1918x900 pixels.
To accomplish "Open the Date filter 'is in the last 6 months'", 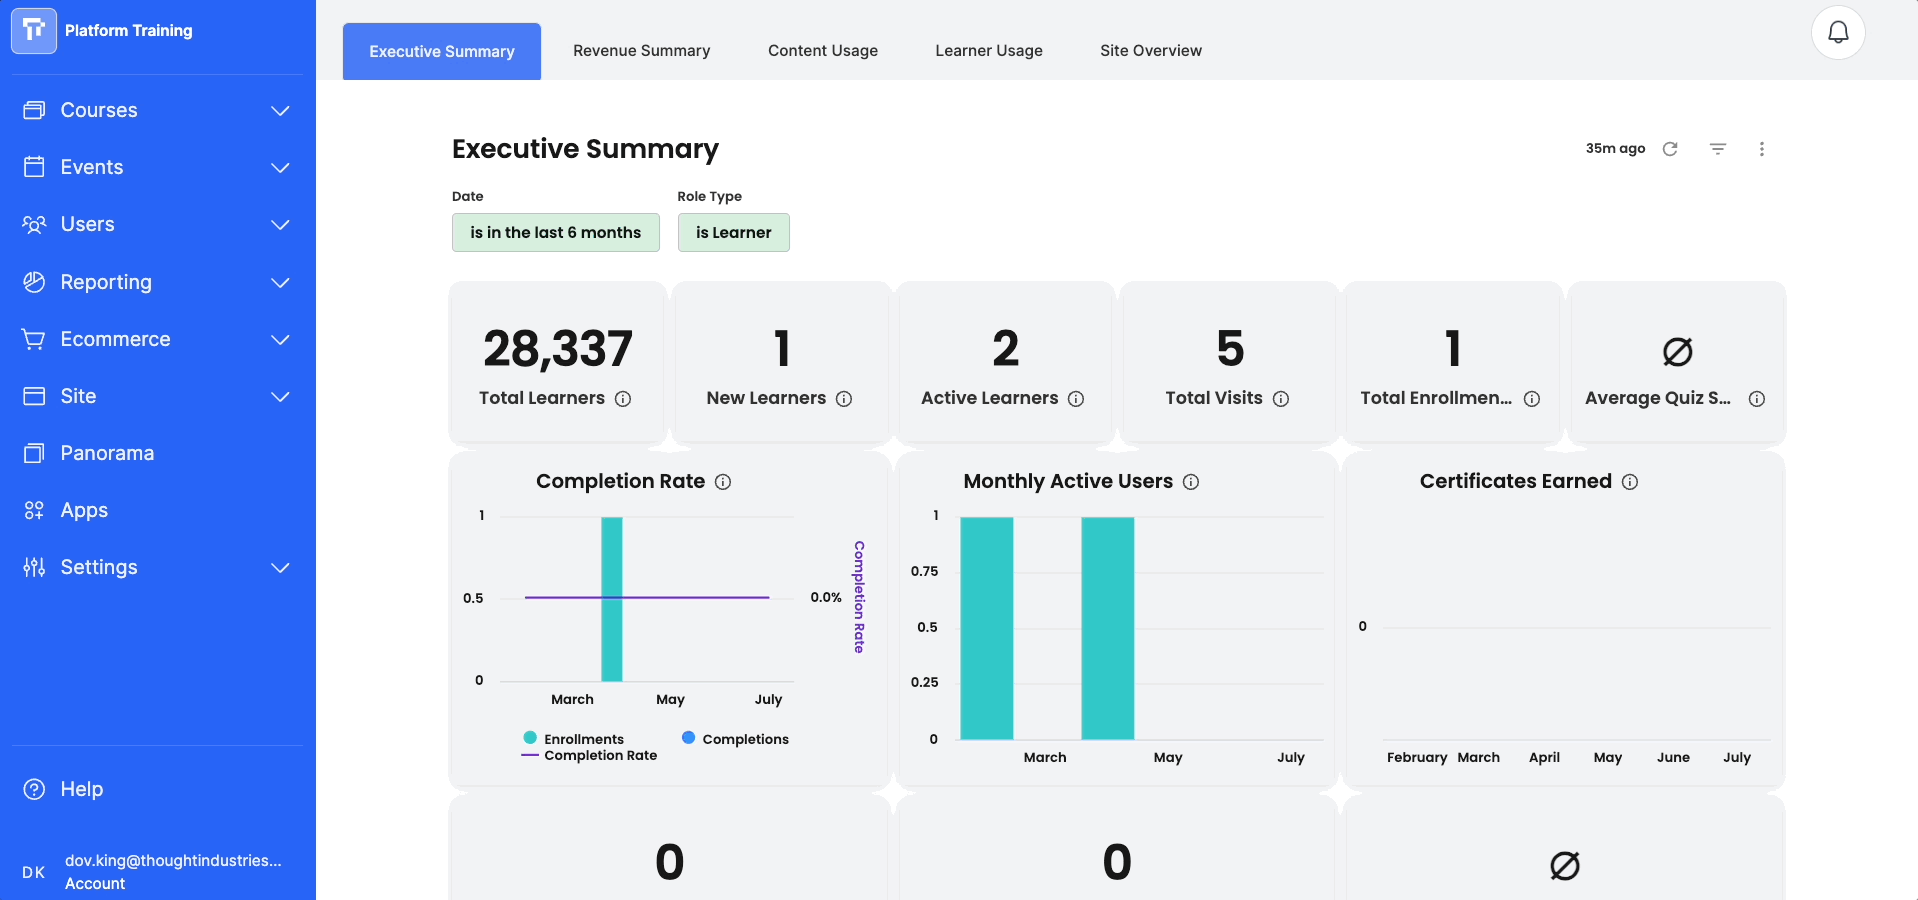I will point(556,232).
